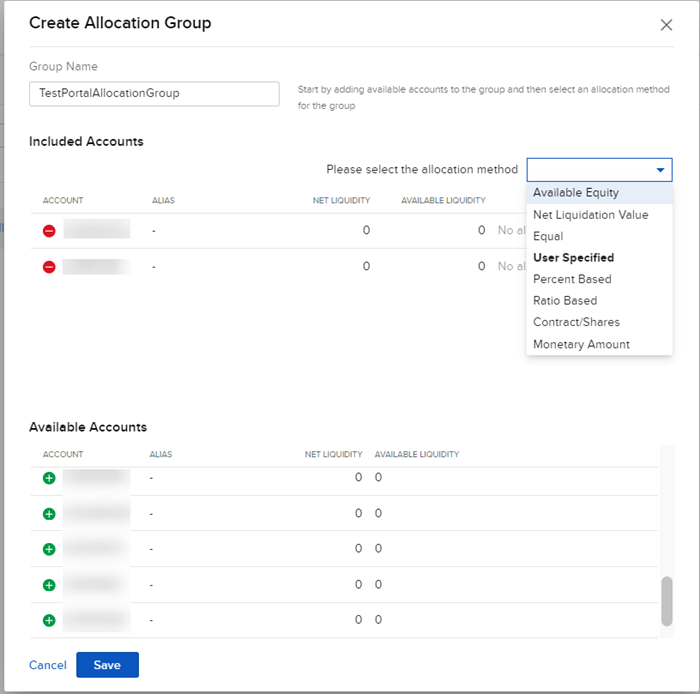The height and width of the screenshot is (694, 700).
Task: Choose Net Liquidation Value option
Action: (x=600, y=215)
